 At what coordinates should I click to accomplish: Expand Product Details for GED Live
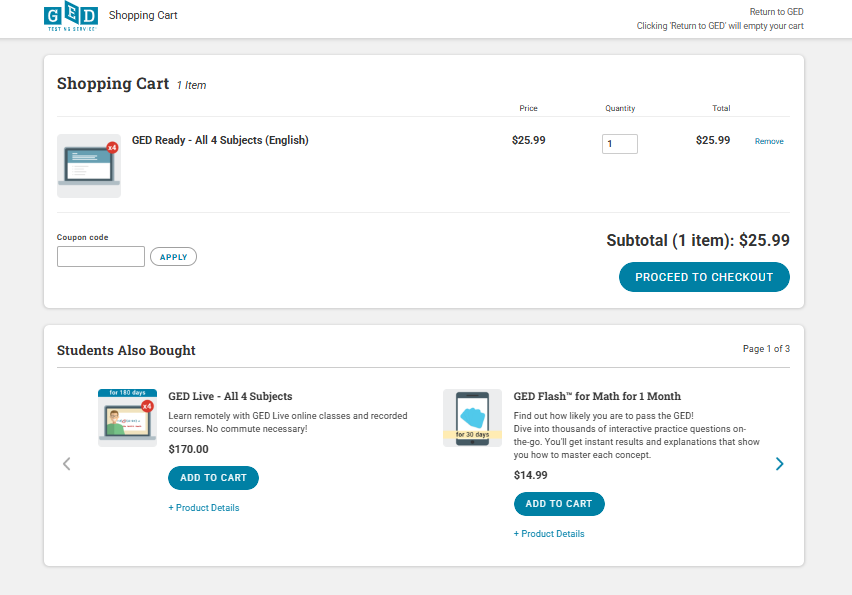(x=204, y=508)
